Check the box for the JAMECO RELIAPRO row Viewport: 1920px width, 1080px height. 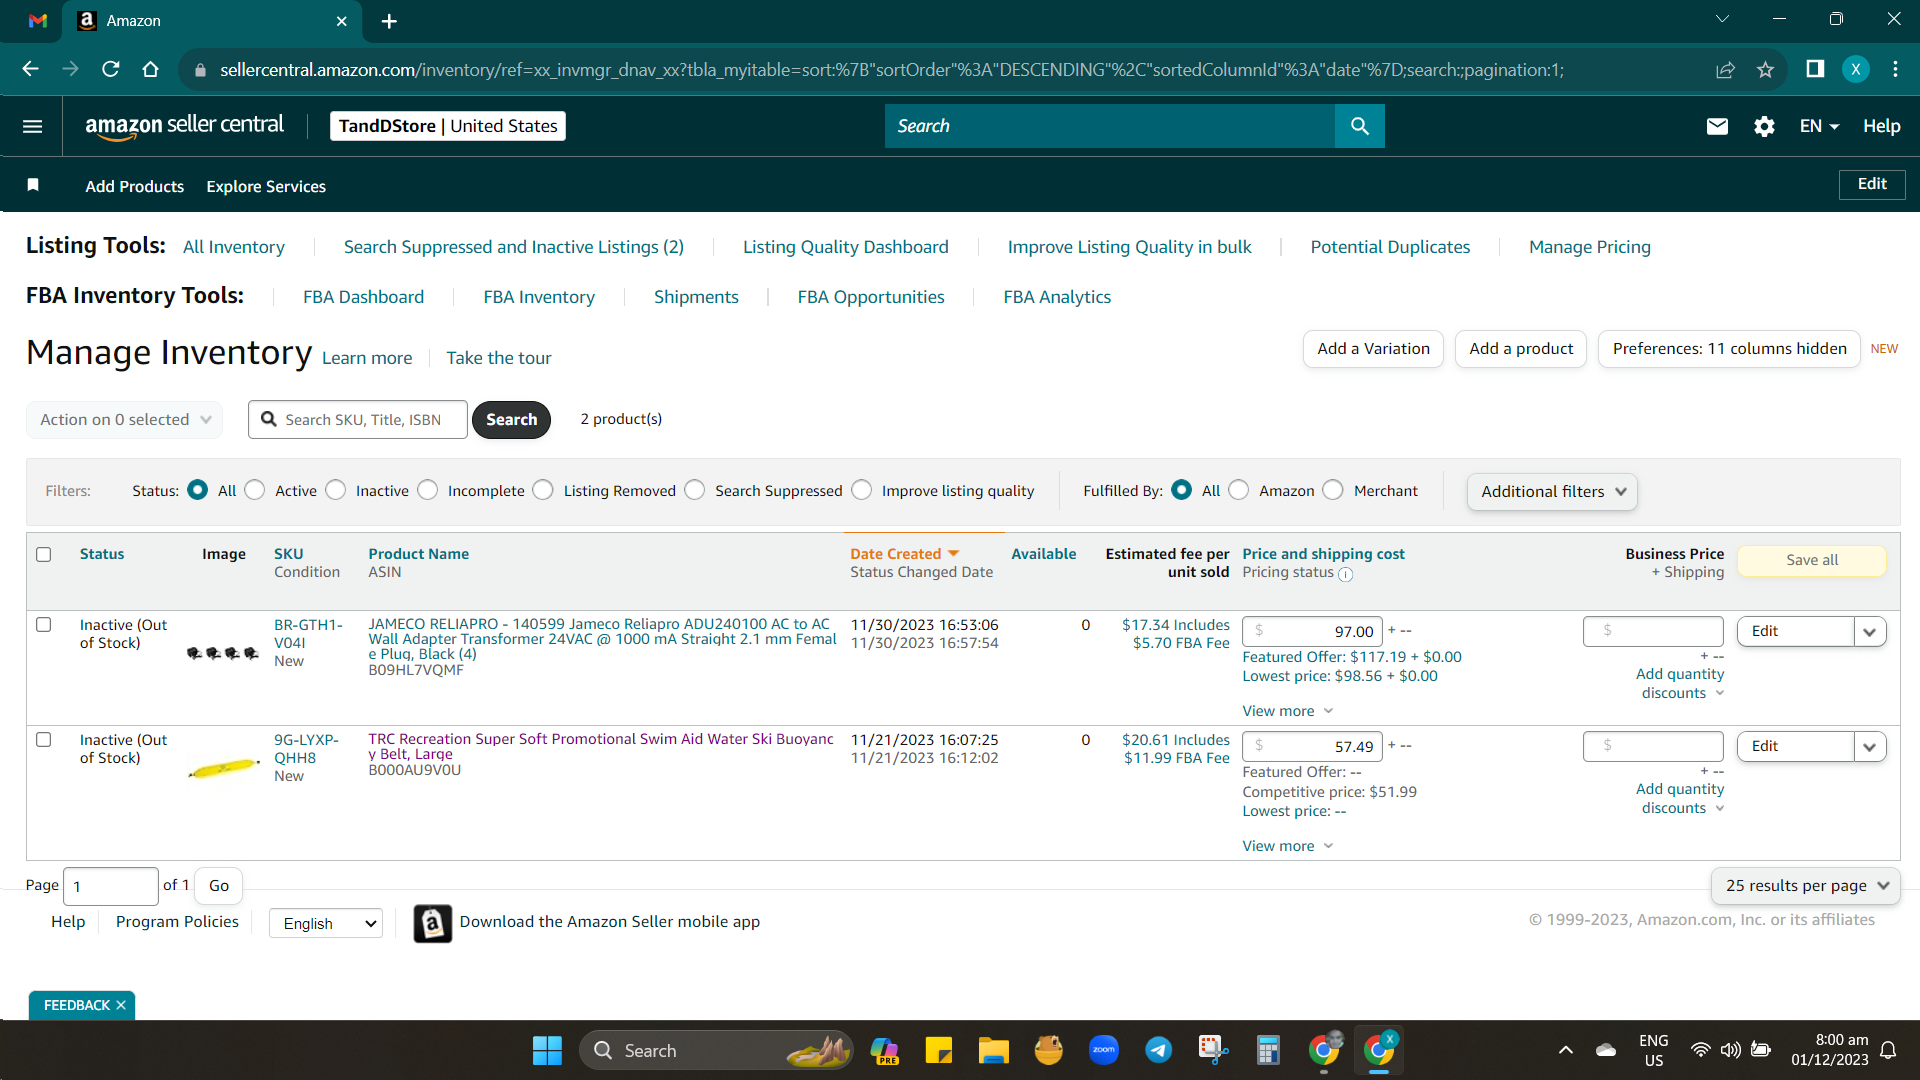tap(44, 625)
